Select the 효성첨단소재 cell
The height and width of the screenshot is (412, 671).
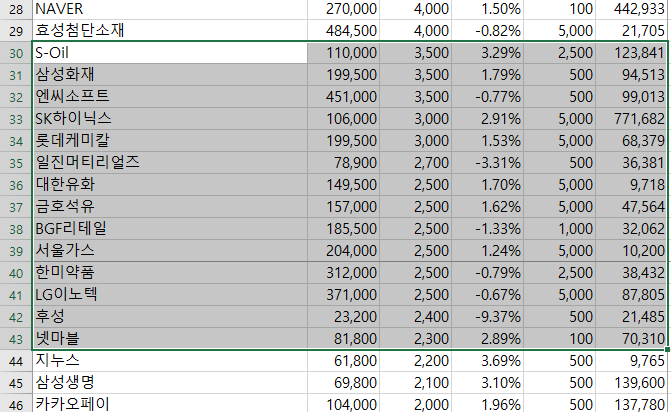170,31
